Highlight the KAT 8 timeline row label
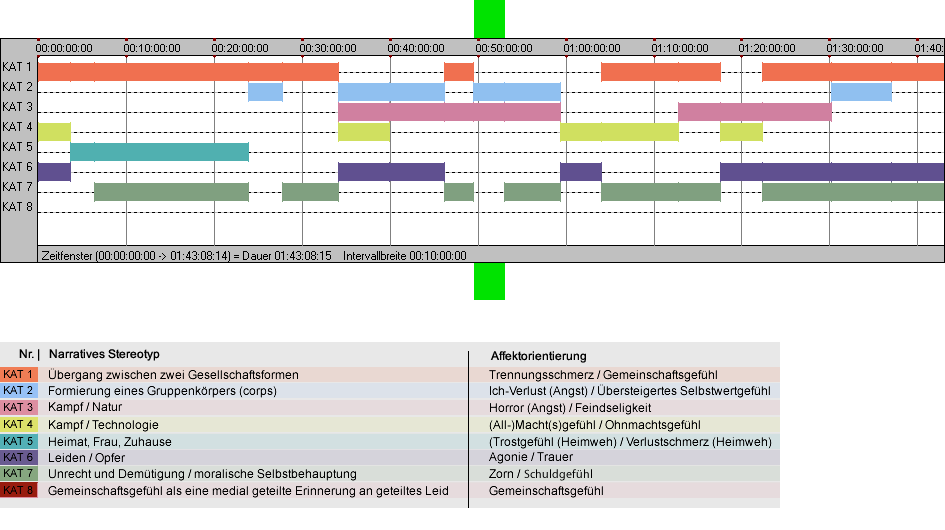The image size is (945, 530). [17, 207]
